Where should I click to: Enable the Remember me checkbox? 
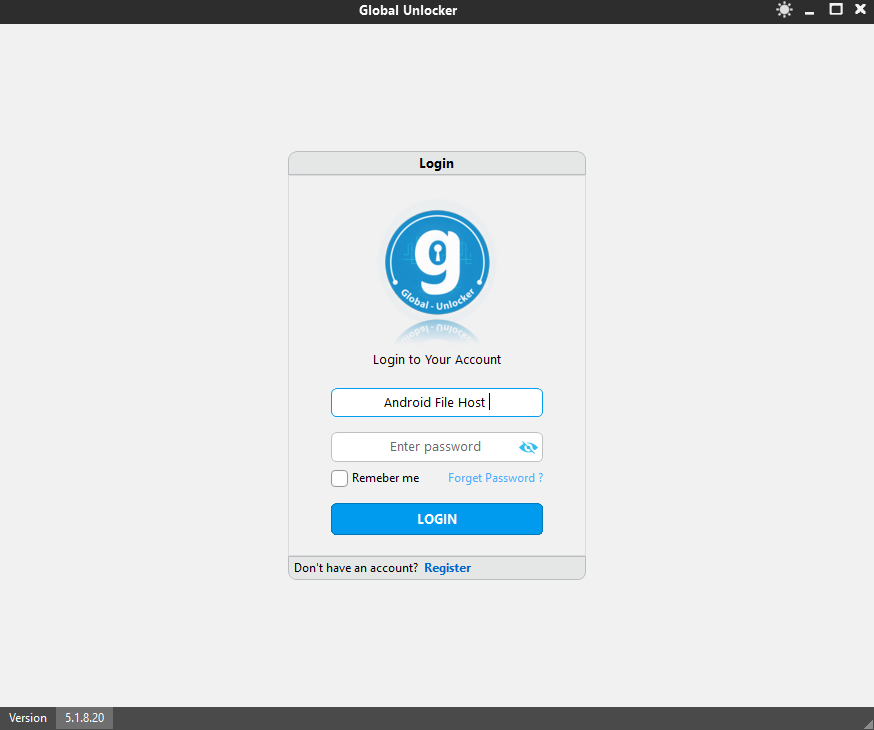pos(340,479)
